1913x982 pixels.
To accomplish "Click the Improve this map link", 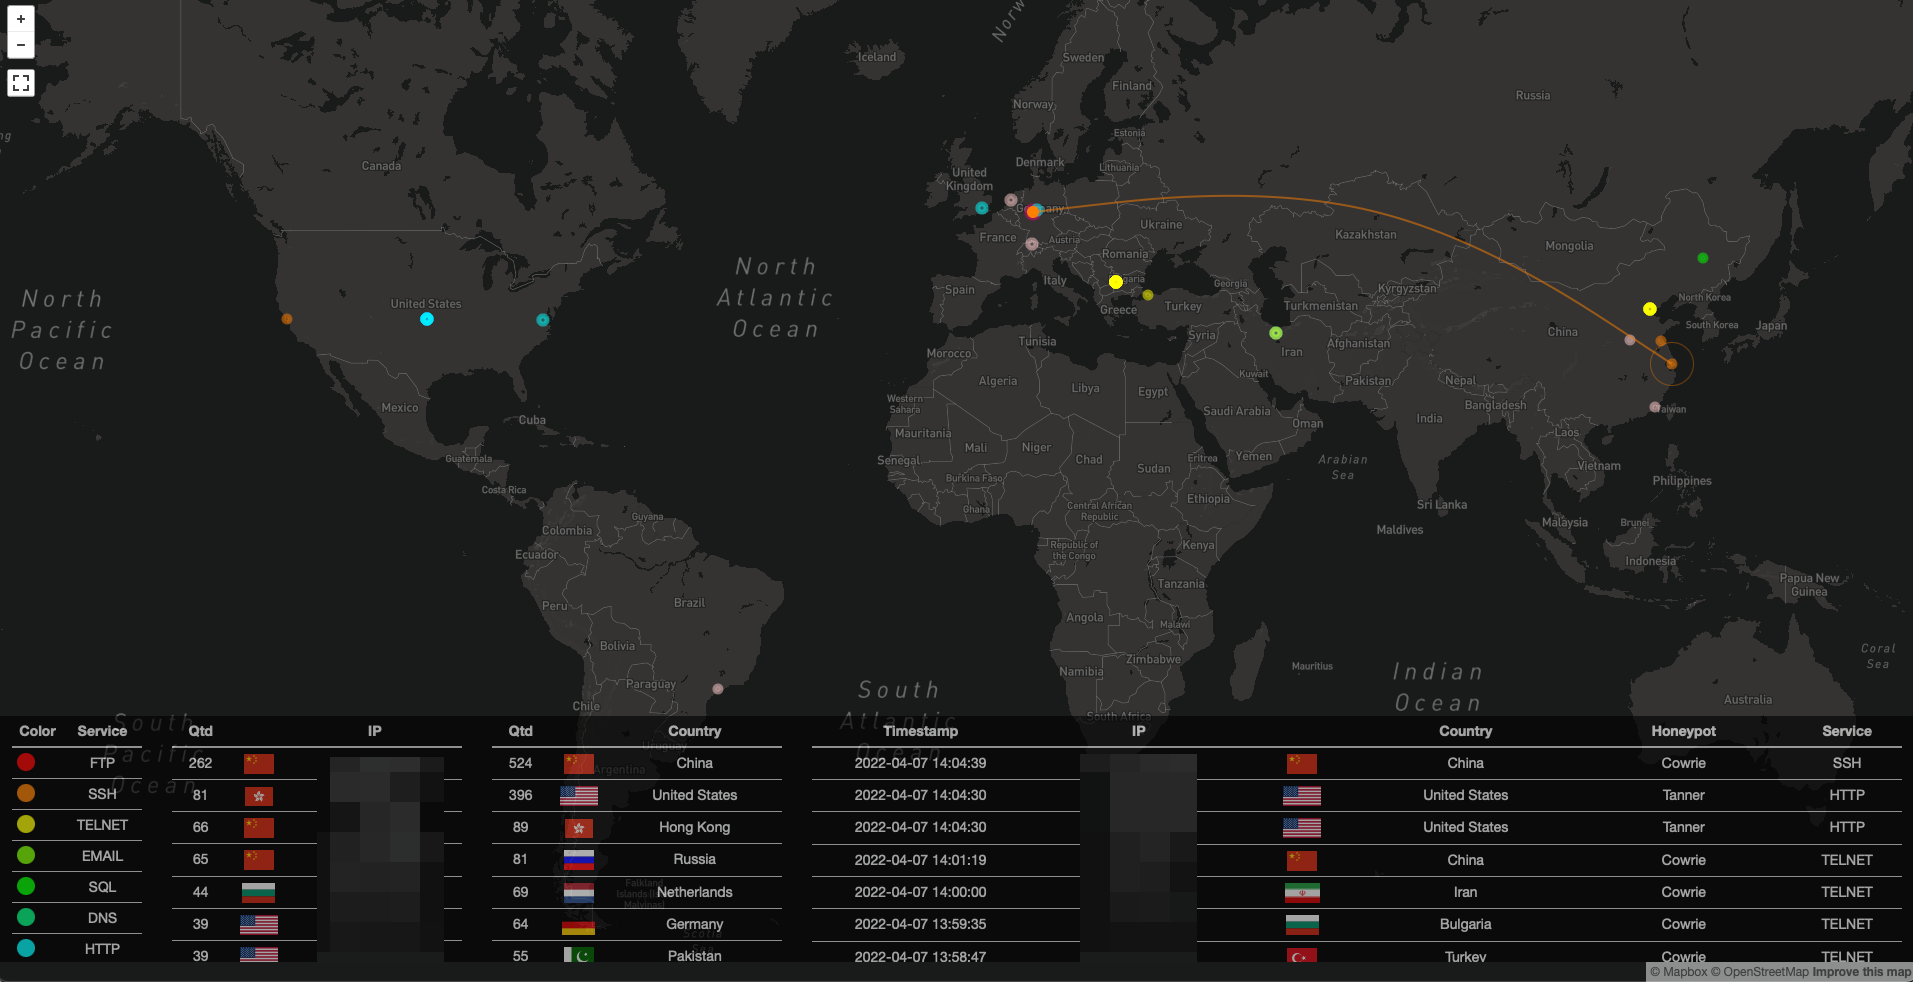I will [x=1861, y=972].
